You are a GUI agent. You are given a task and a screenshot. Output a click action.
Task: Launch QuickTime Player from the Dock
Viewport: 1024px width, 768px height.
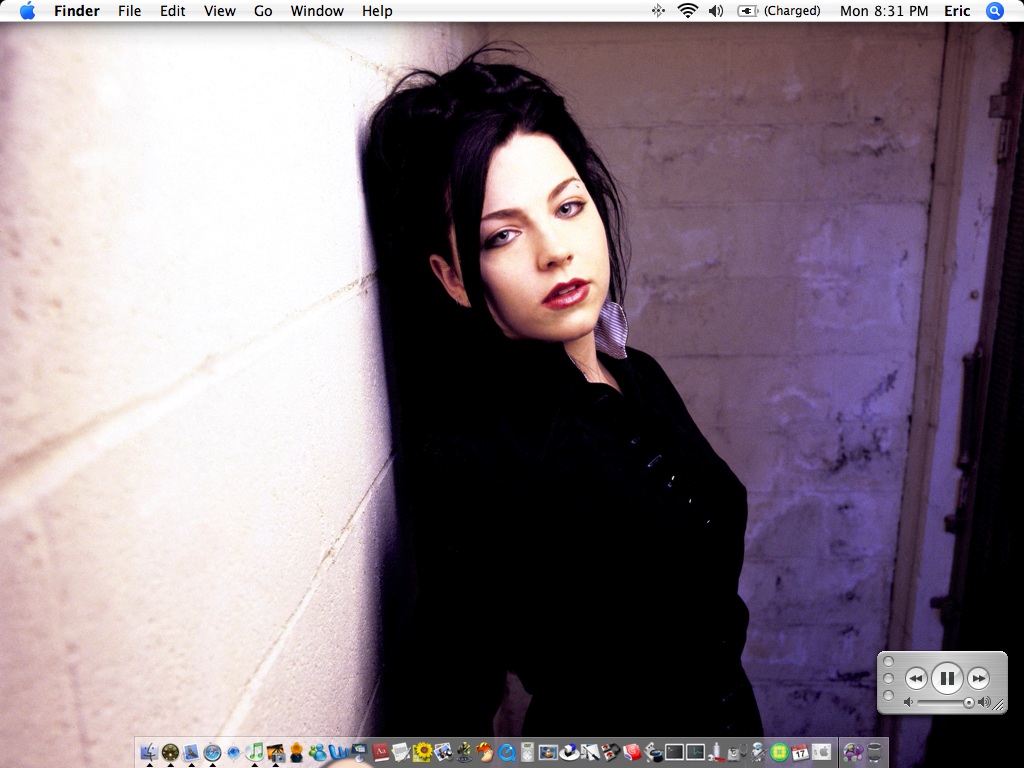point(507,752)
